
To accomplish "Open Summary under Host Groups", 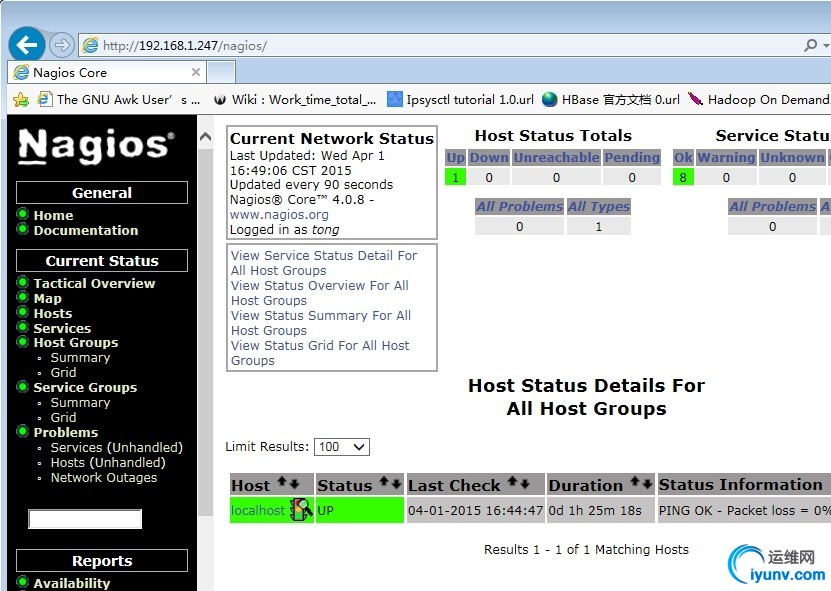I will (x=81, y=358).
